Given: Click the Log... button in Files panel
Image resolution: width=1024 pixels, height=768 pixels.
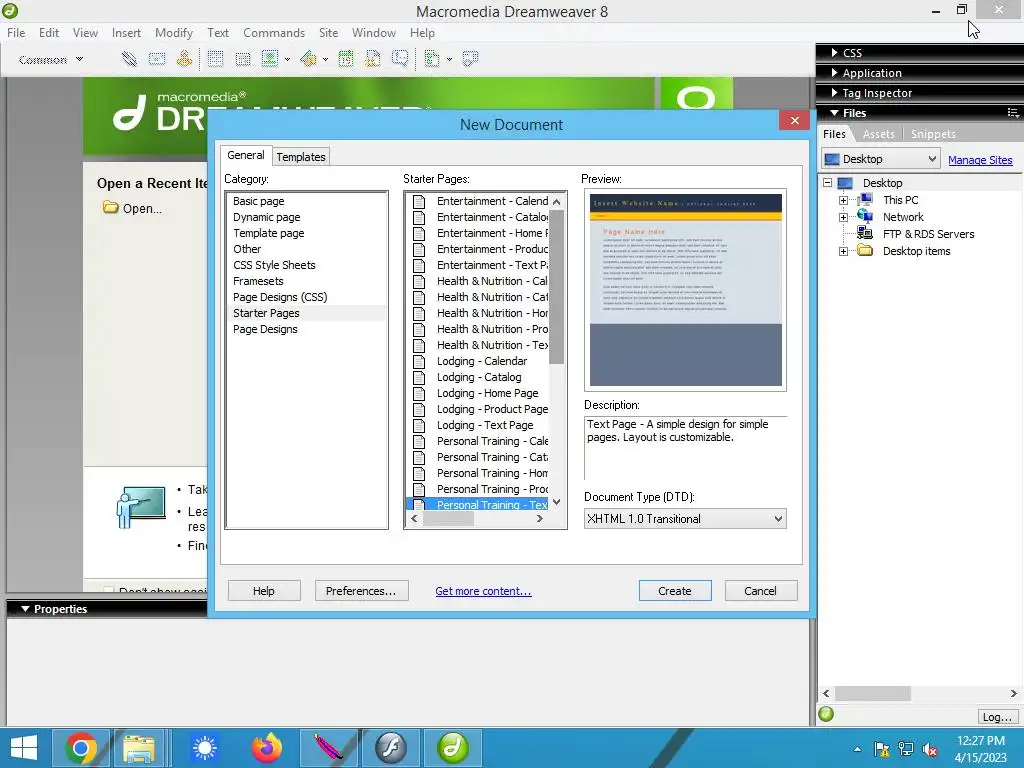Looking at the screenshot, I should click(x=997, y=716).
